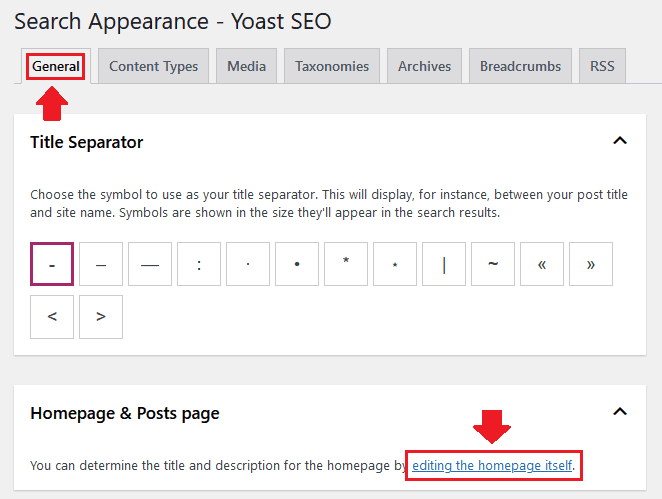Click the Search Appearance - Yoast SEO title
Screen dimensions: 662x499
pyautogui.click(x=173, y=21)
